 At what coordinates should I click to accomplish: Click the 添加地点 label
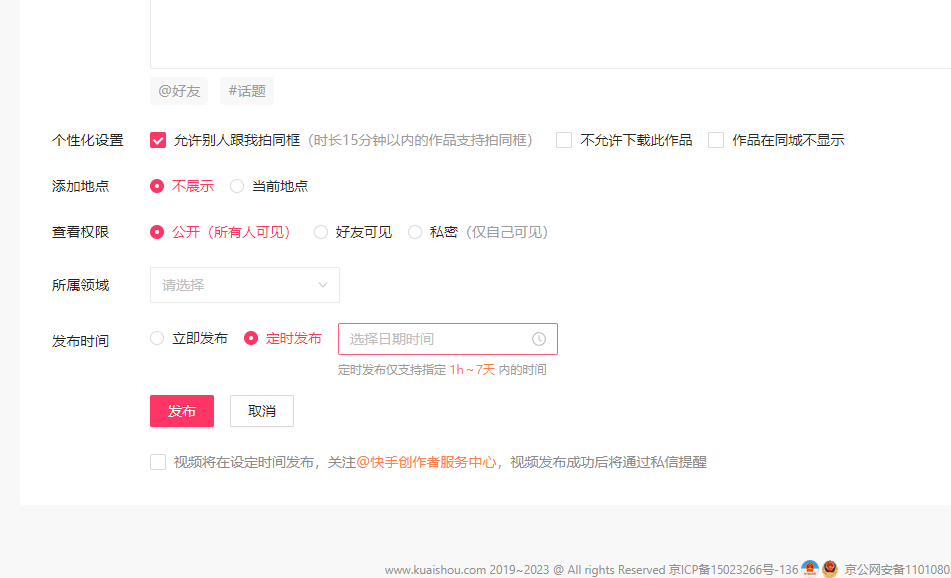click(x=80, y=186)
